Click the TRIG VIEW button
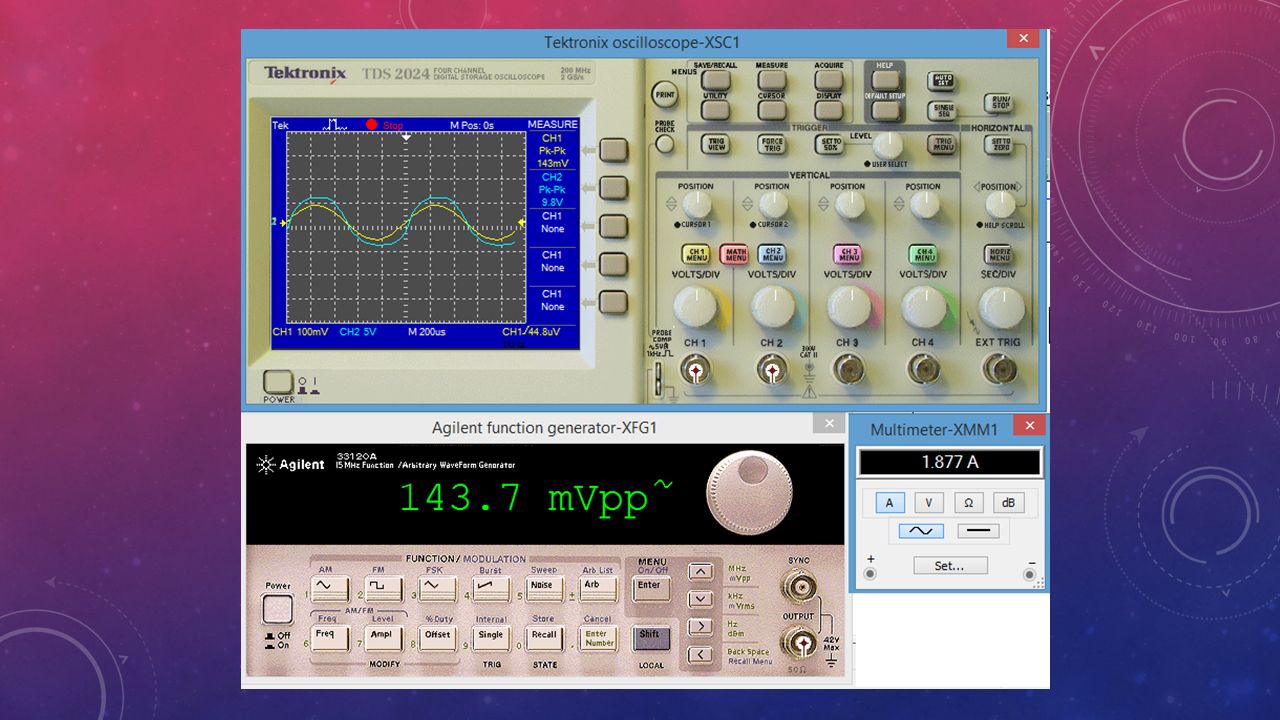 [715, 144]
